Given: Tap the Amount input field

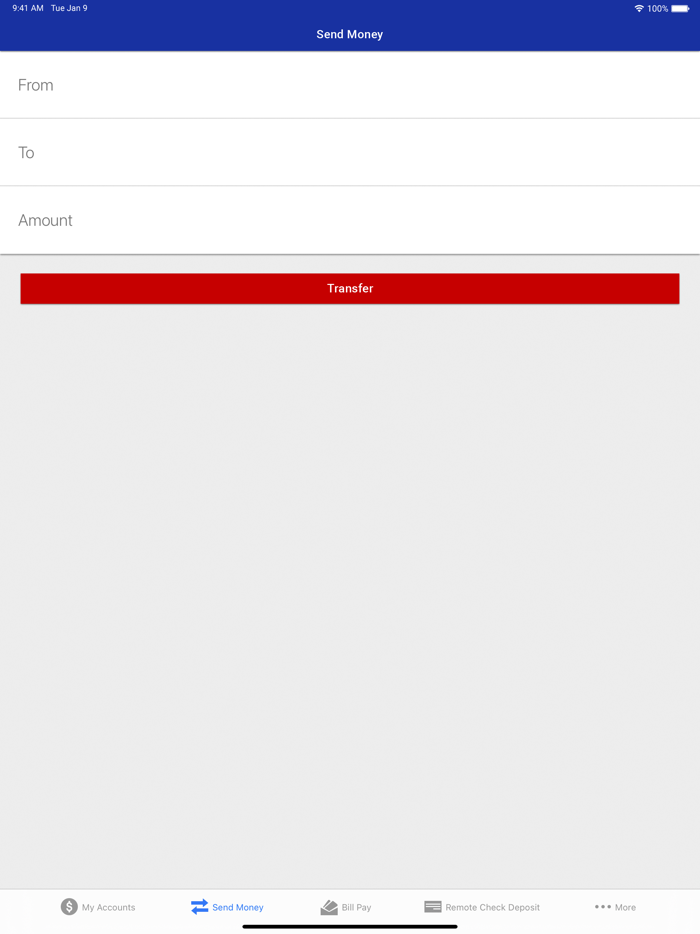Looking at the screenshot, I should [350, 220].
